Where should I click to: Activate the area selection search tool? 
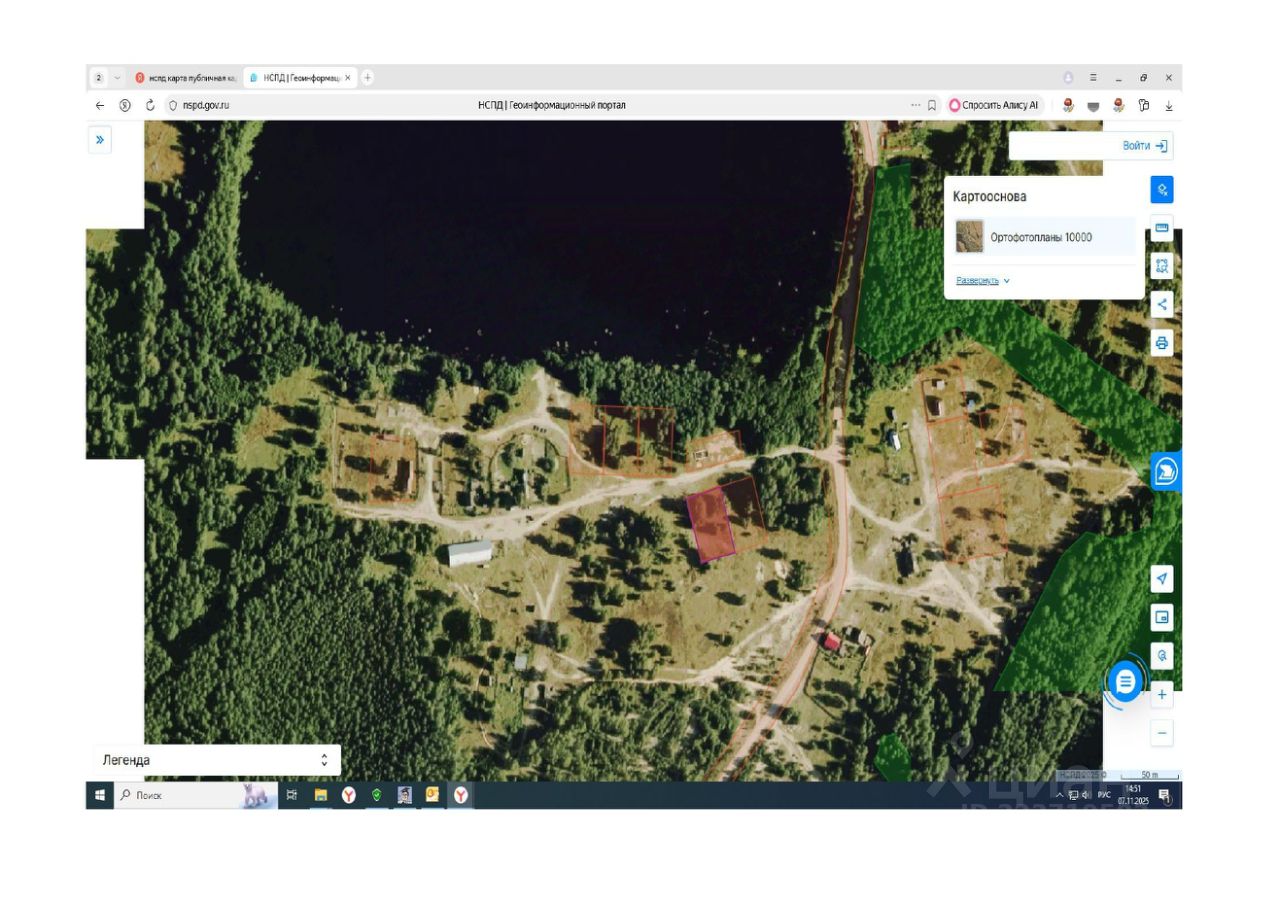click(1162, 266)
